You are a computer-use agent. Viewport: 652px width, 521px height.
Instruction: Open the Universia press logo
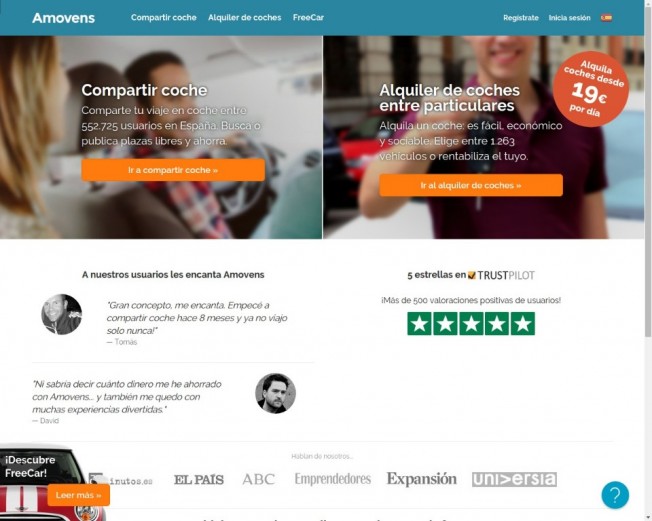(x=514, y=479)
